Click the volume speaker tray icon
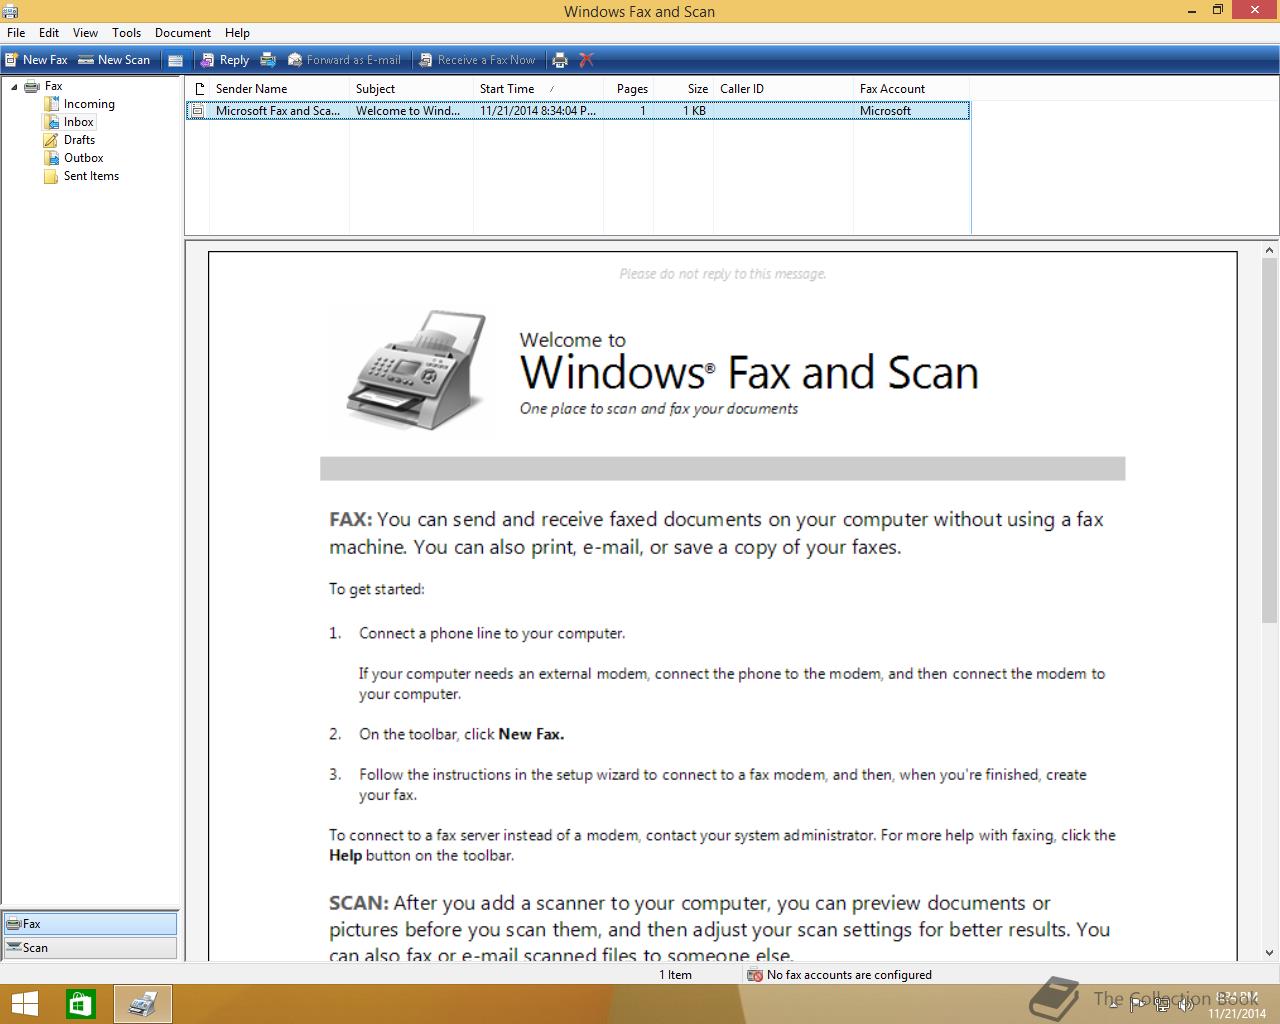Screen dimensions: 1280x1024 pos(1186,1004)
